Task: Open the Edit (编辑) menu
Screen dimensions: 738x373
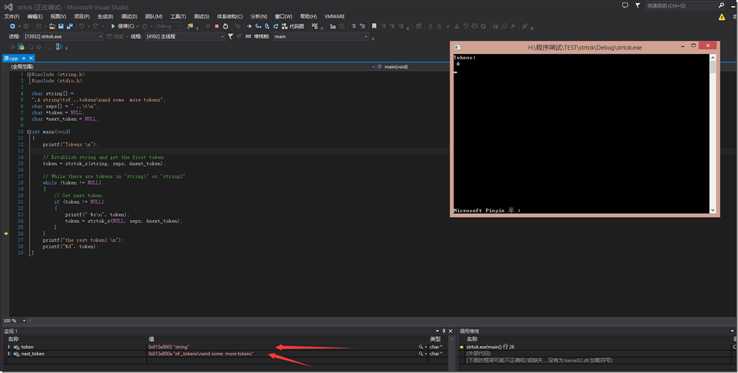Action: point(35,16)
